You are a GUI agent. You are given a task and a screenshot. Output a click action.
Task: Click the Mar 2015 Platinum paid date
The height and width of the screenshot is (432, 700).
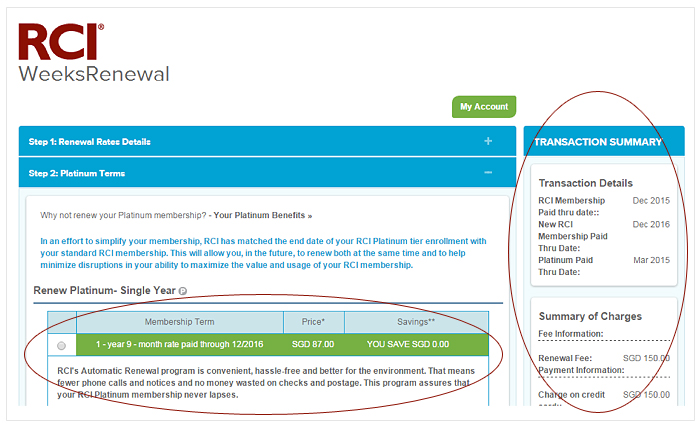click(x=651, y=260)
